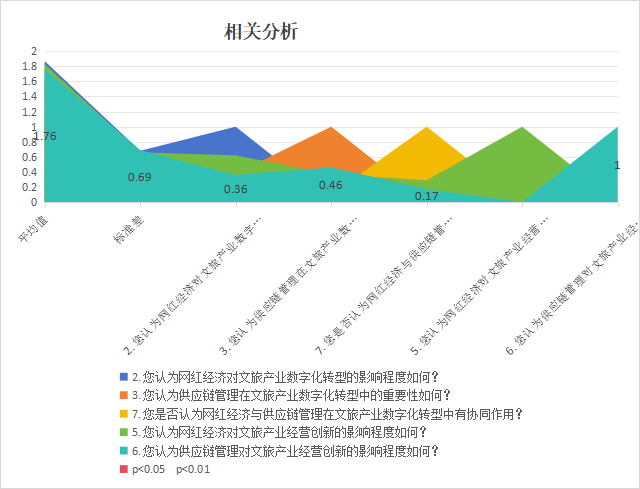This screenshot has height=489, width=640.
Task: Select legend text 3. 您认为供应链管理在文旅产业数字化转型中的重要性如何
Action: [x=292, y=396]
